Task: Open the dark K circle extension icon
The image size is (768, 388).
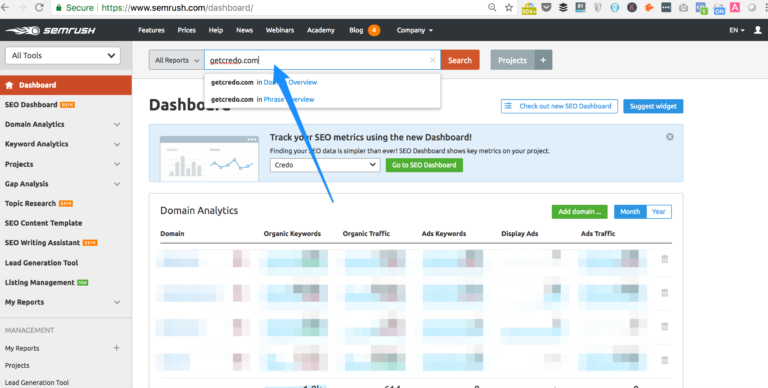Action: click(632, 7)
